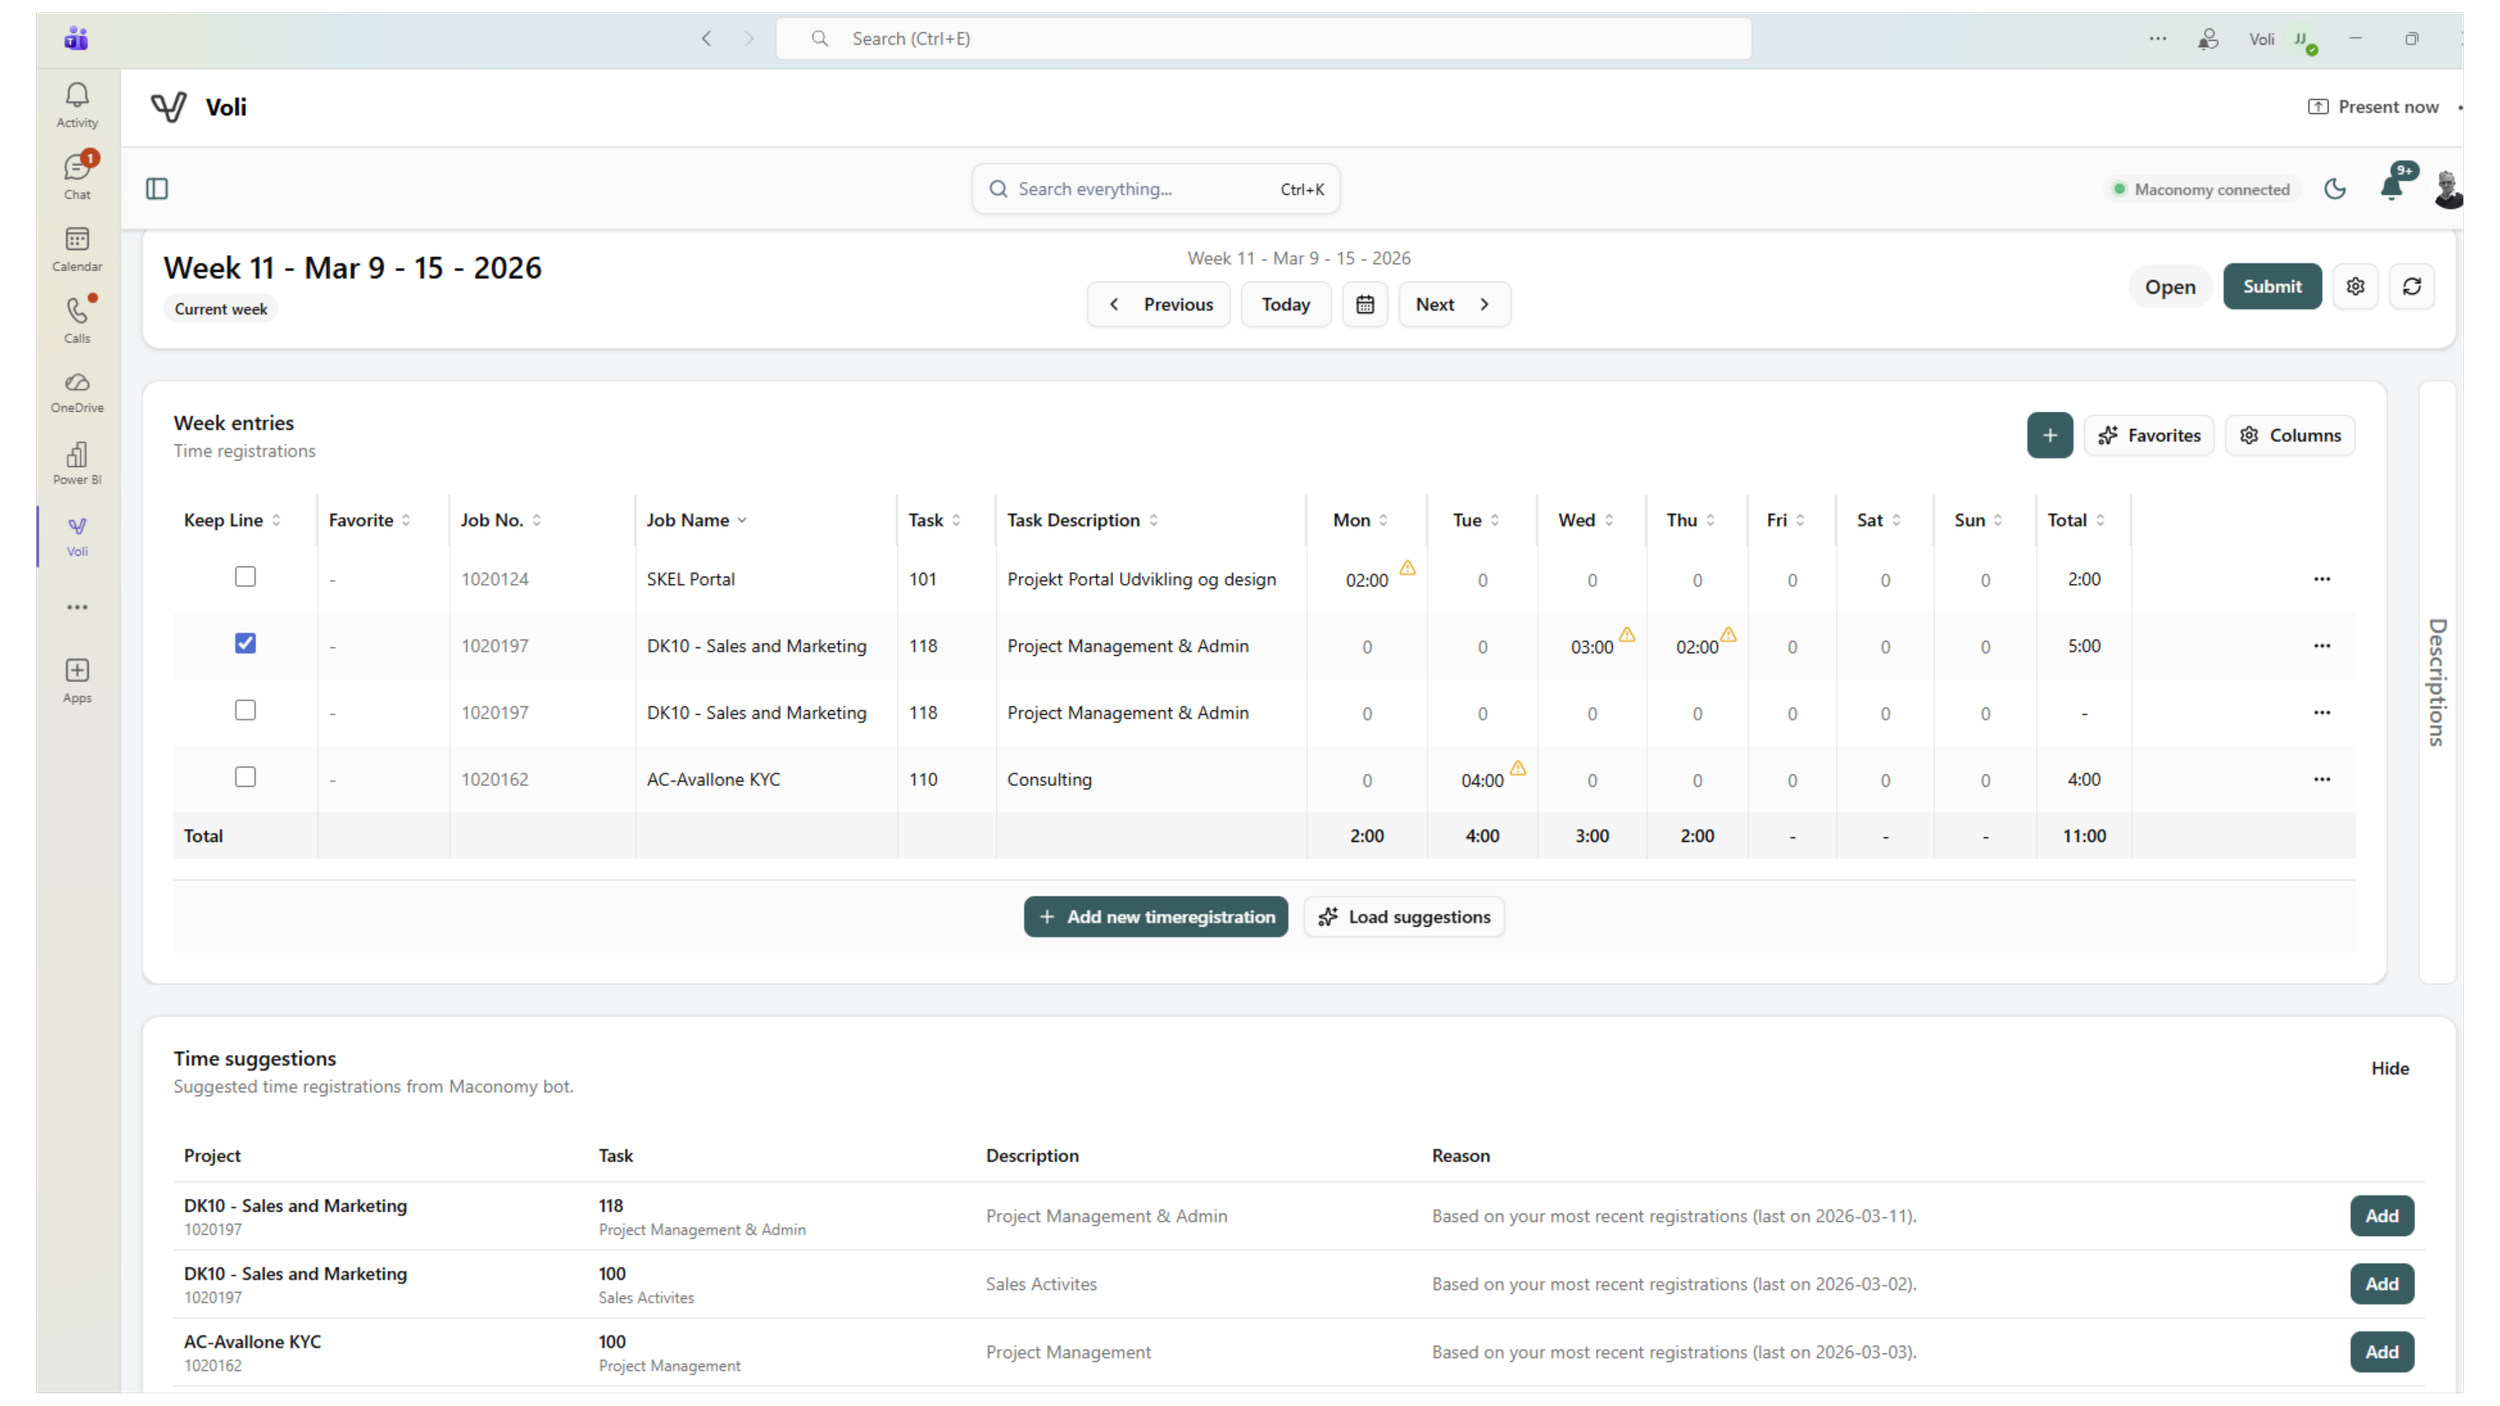
Task: Click the green plus add-entry icon
Action: (x=2049, y=436)
